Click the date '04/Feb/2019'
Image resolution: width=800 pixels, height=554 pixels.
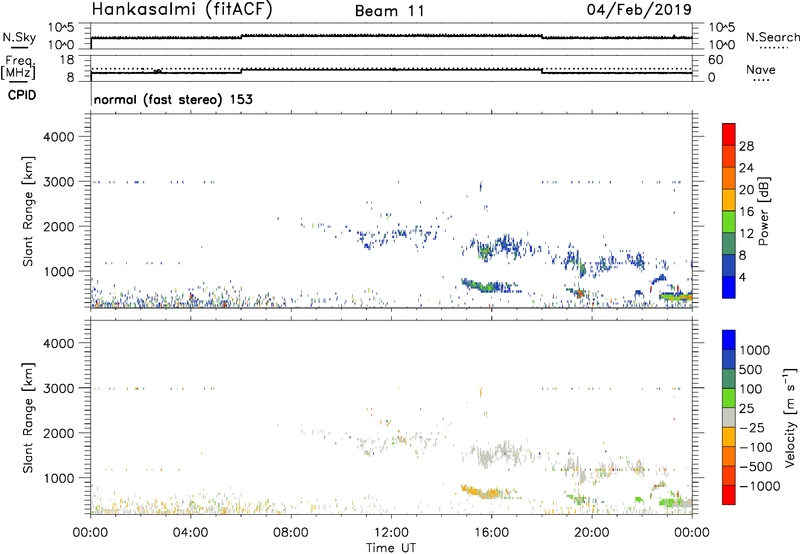[639, 10]
